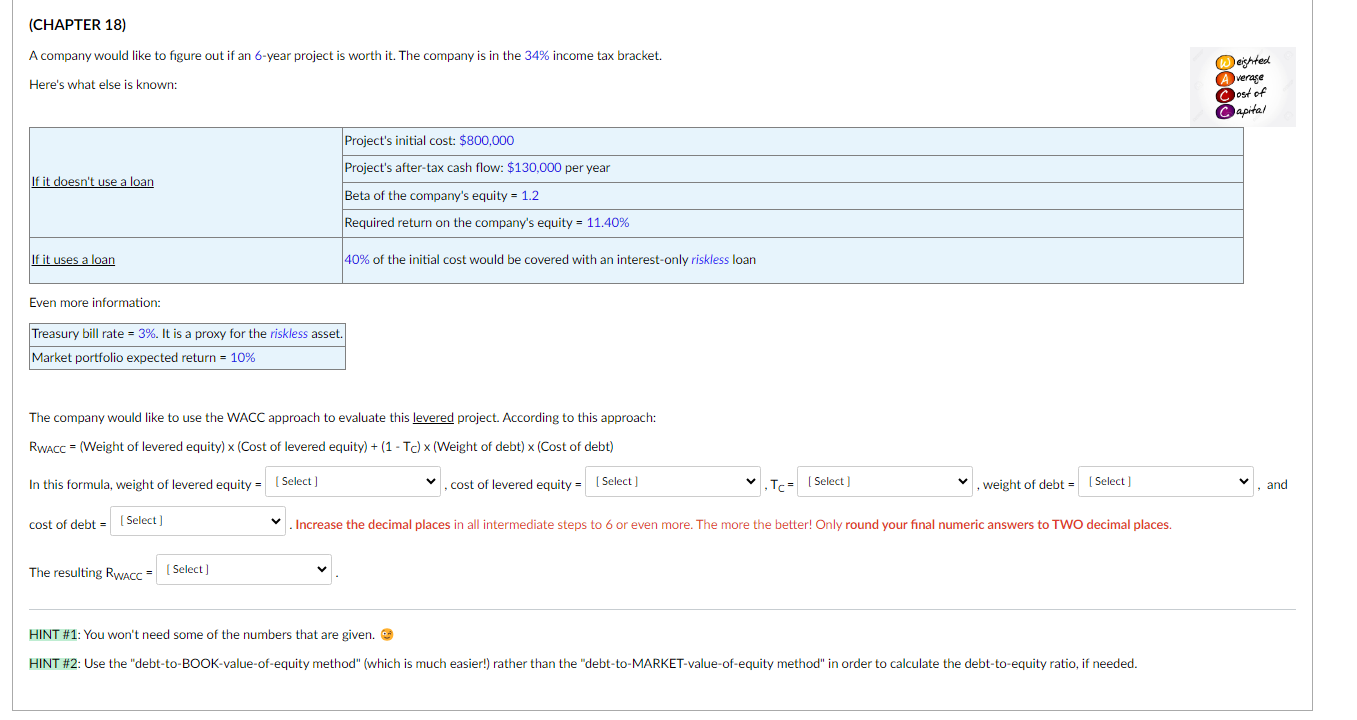The image size is (1357, 720).
Task: Click the "HINT #1" label
Action: (x=55, y=635)
